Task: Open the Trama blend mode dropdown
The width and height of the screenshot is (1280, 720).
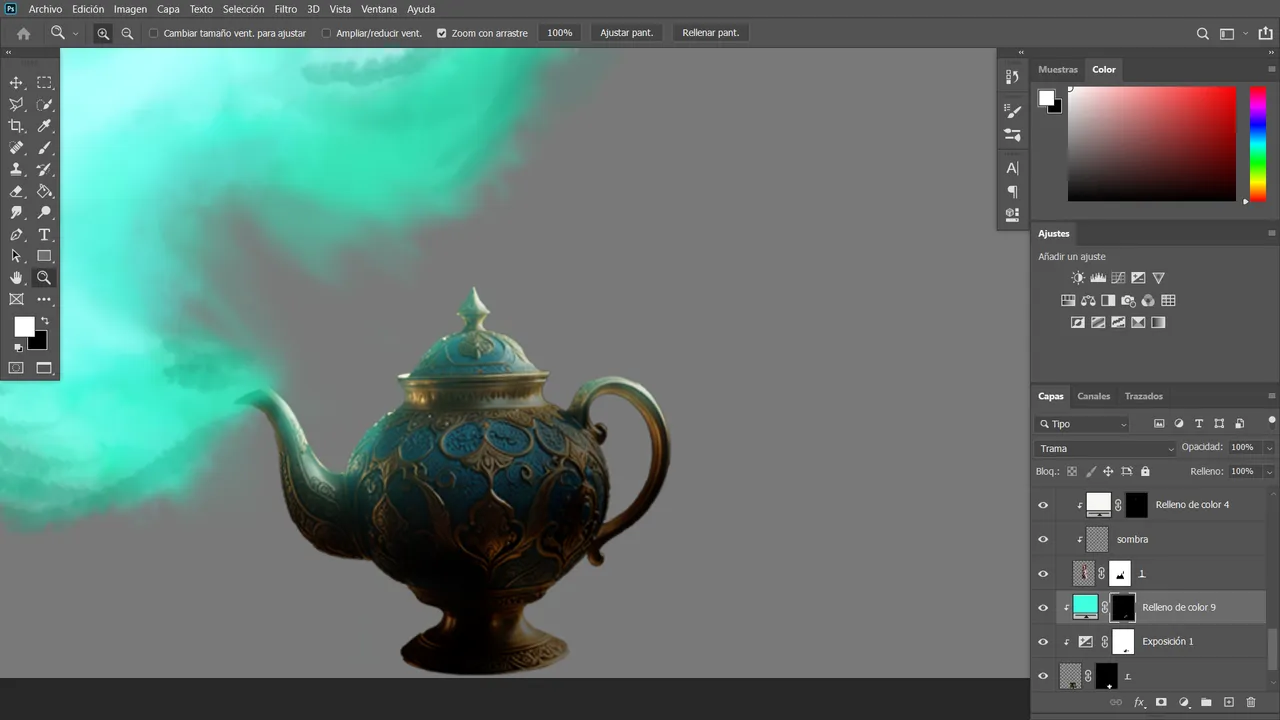Action: 1104,448
